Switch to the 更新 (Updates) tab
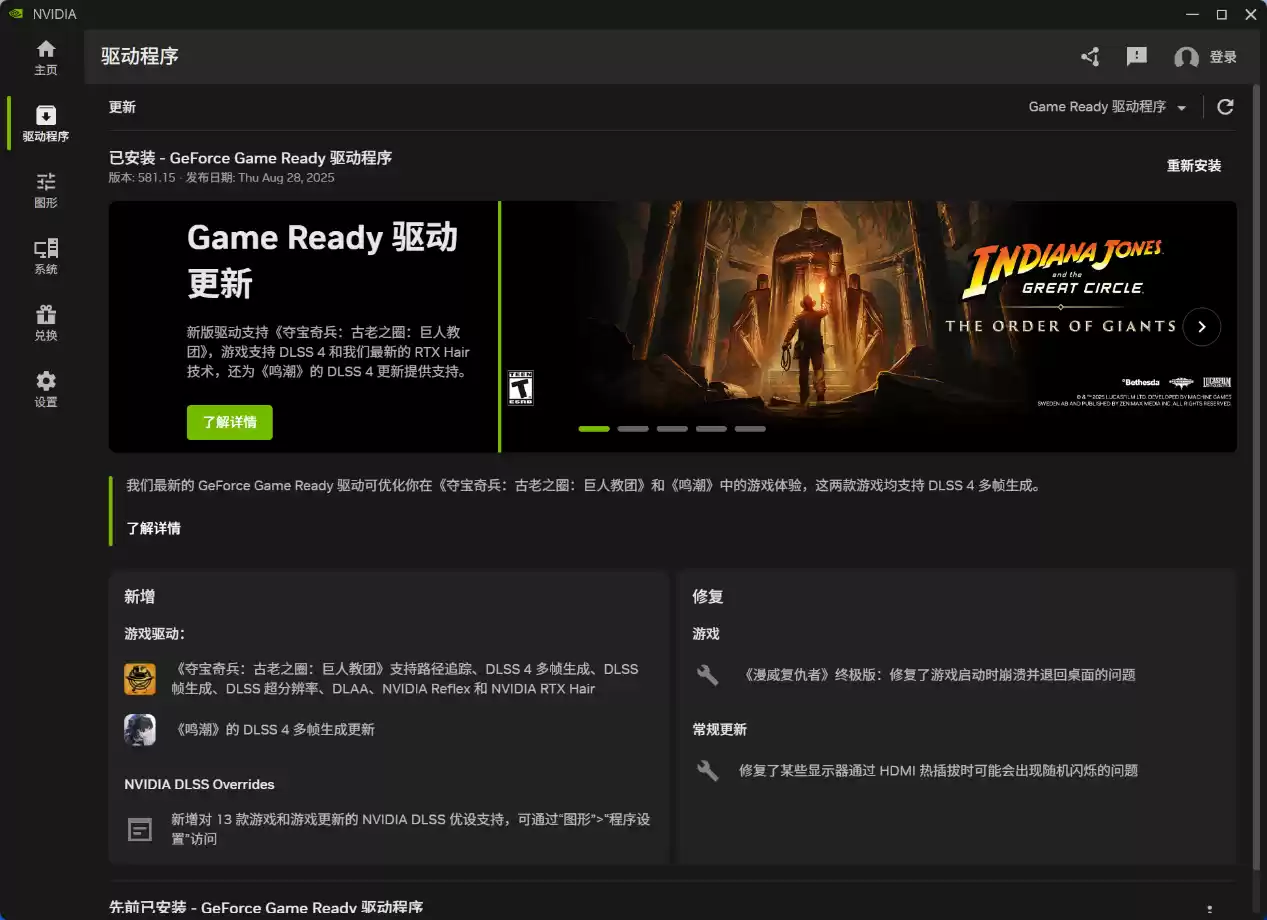 click(121, 107)
